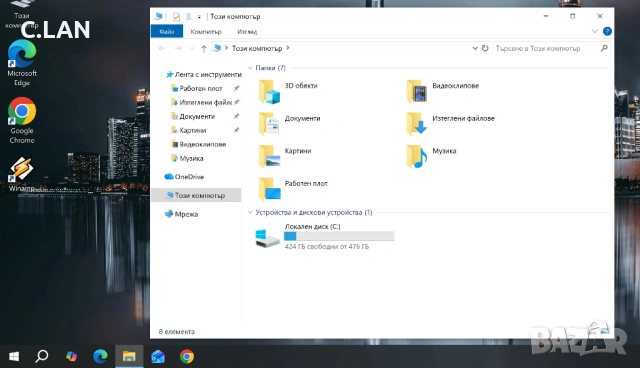Select the Локален диск (C:) drive icon

click(267, 238)
